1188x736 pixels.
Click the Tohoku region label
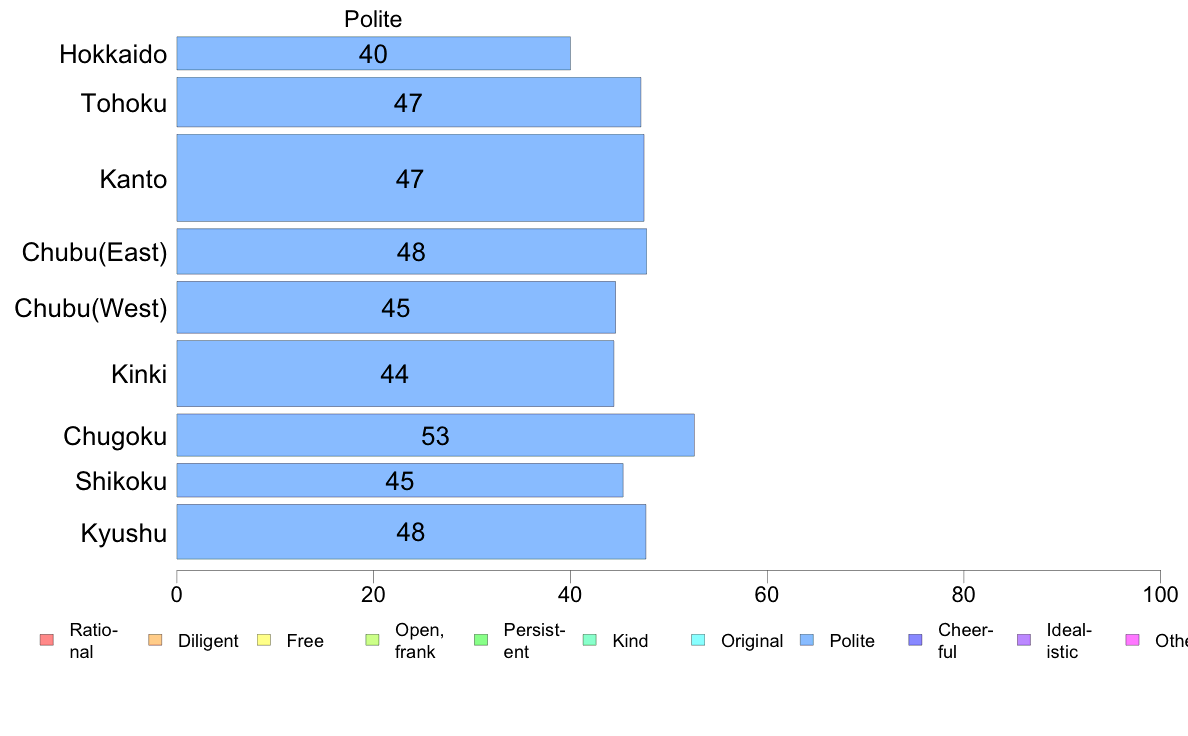tap(123, 103)
